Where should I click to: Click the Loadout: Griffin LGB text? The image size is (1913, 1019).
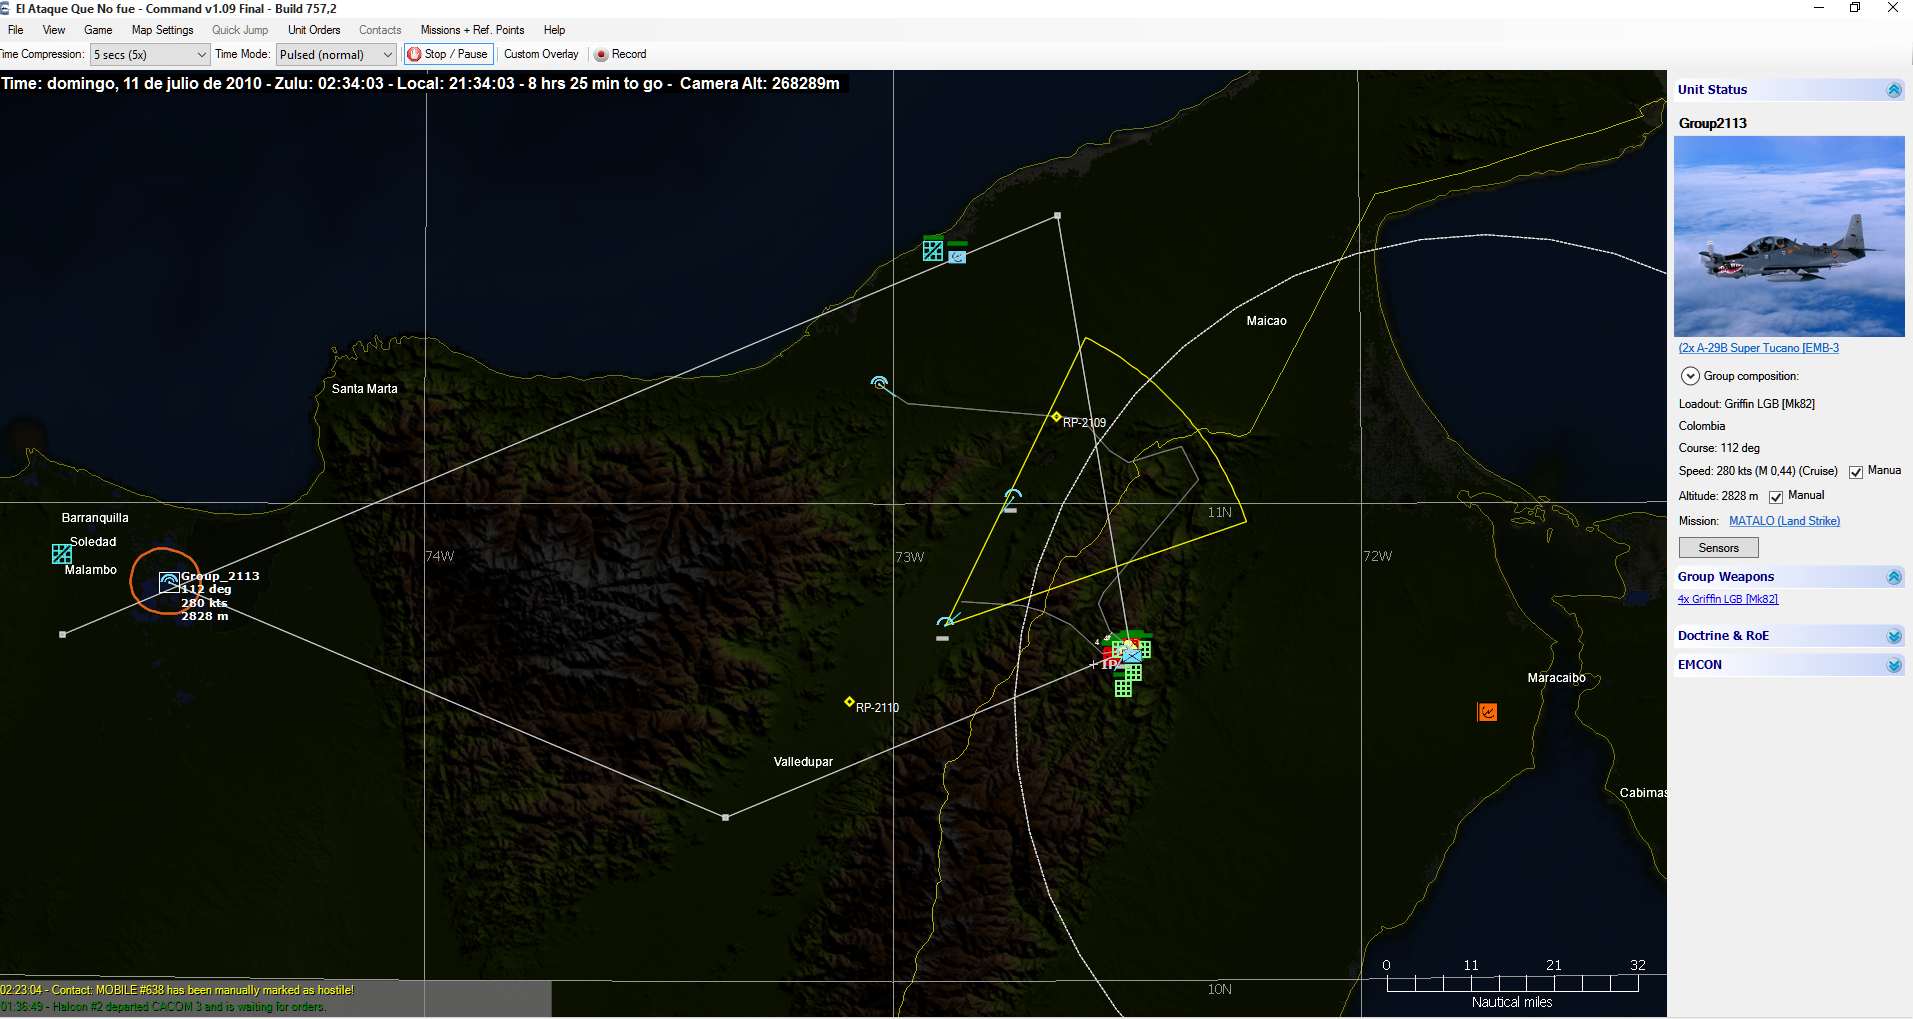pyautogui.click(x=1746, y=404)
